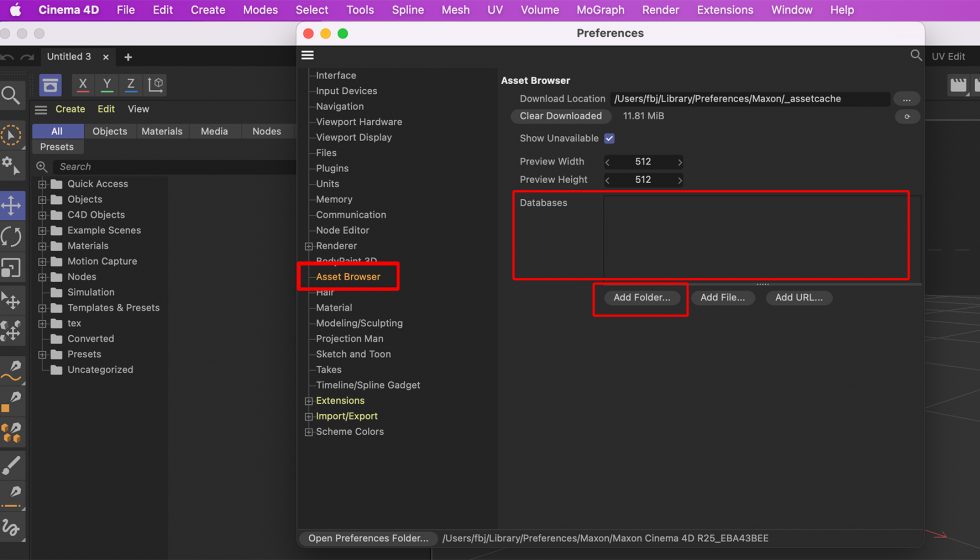The height and width of the screenshot is (560, 980).
Task: Select Viewport Hardware preferences
Action: click(359, 122)
